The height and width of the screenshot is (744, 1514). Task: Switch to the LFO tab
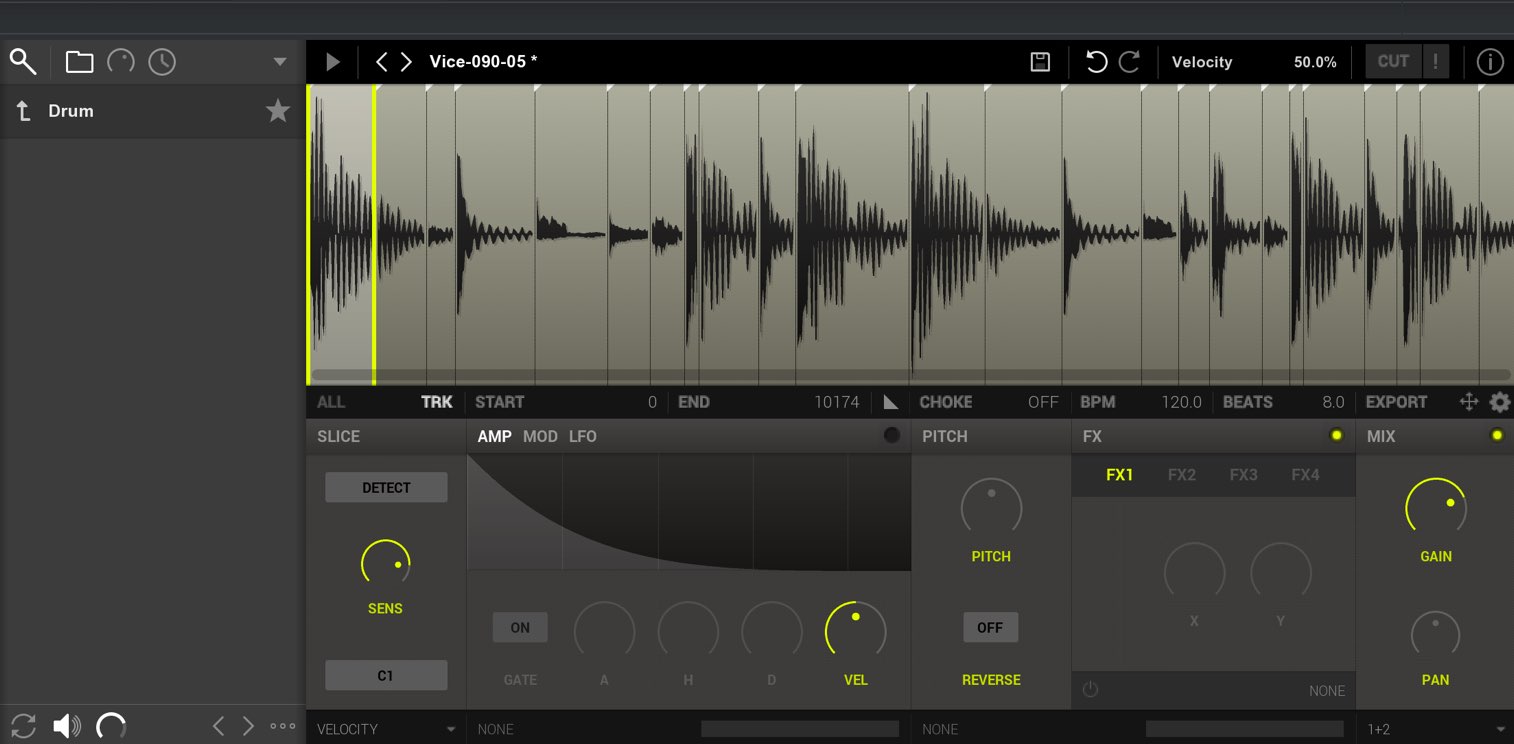tap(582, 436)
